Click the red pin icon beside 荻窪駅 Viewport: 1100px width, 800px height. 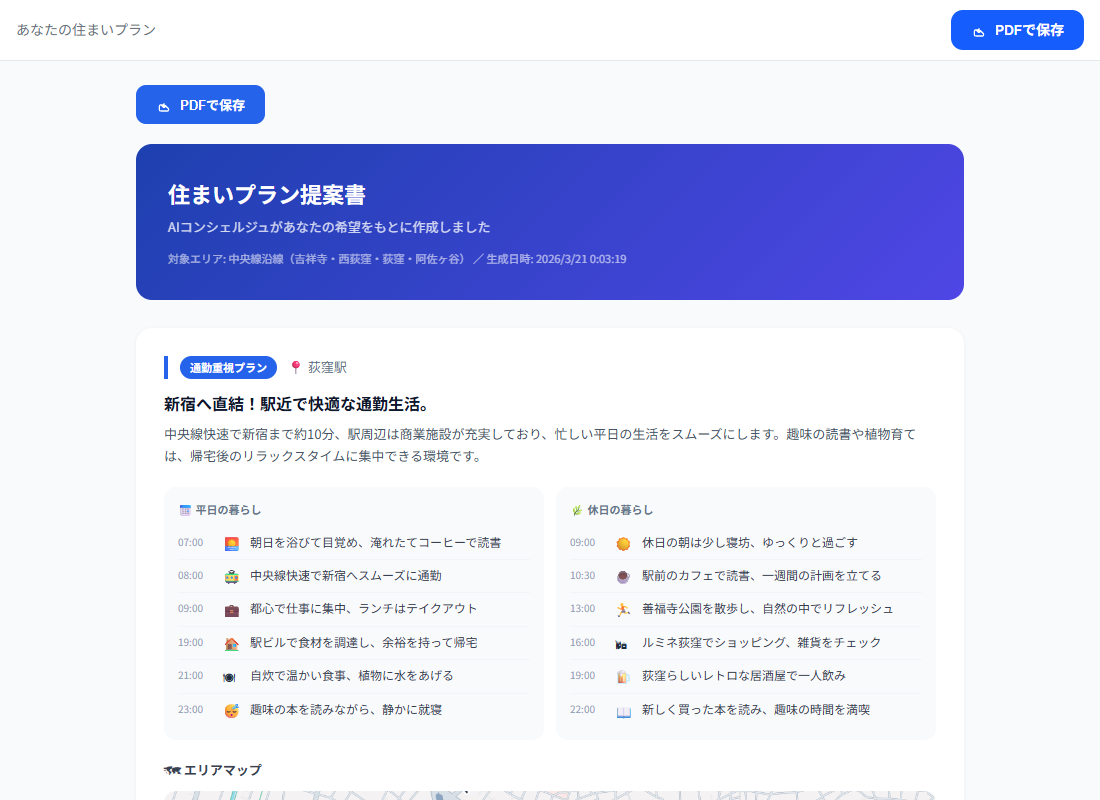[295, 368]
